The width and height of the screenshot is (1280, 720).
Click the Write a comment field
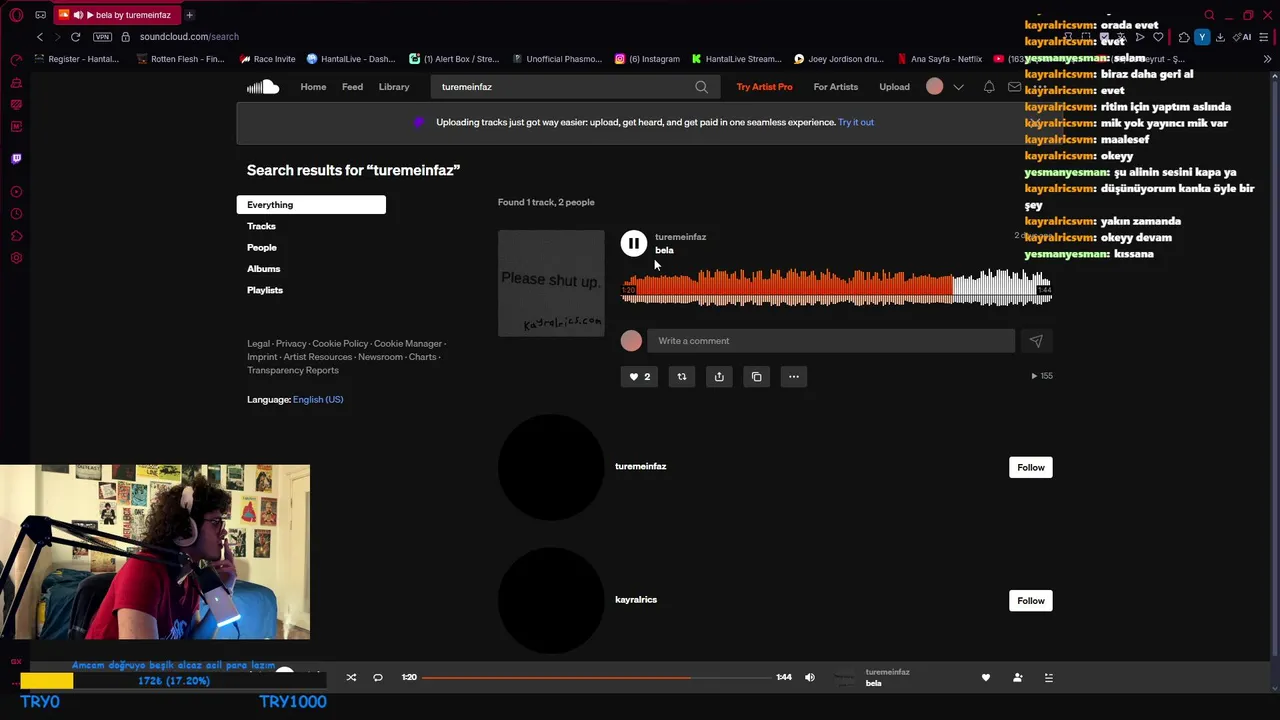point(831,341)
